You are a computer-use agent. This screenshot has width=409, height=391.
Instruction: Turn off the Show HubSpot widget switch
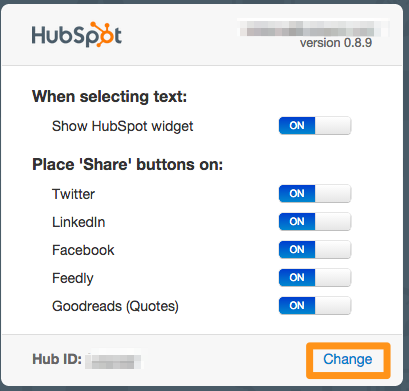coord(315,126)
